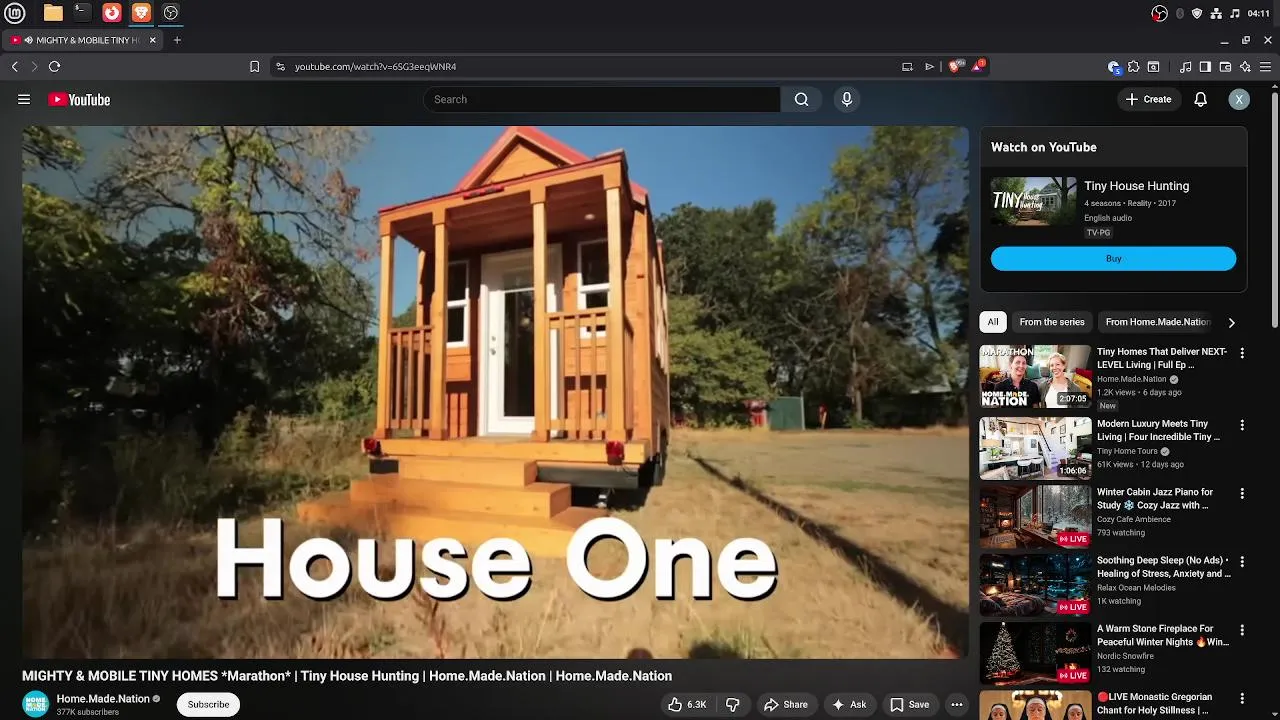Reload the current page

[x=54, y=66]
